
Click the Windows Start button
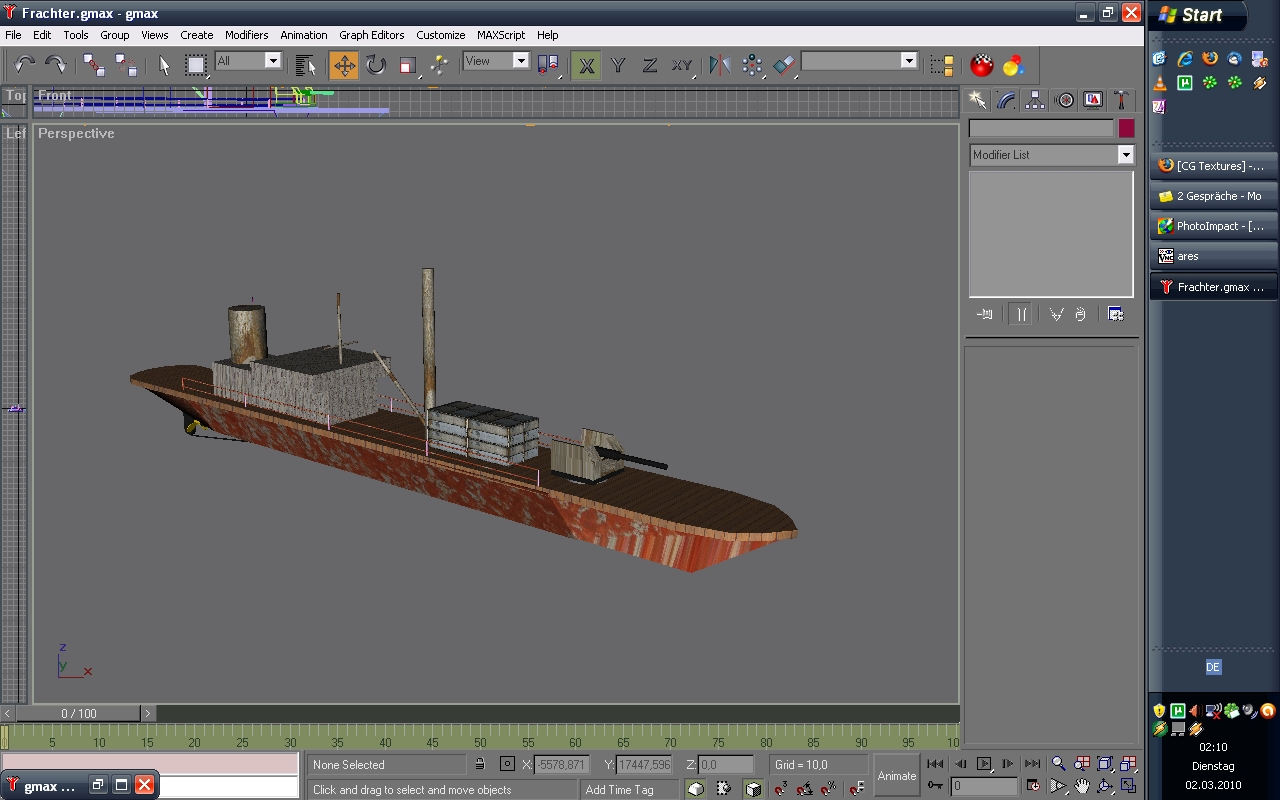[1196, 15]
